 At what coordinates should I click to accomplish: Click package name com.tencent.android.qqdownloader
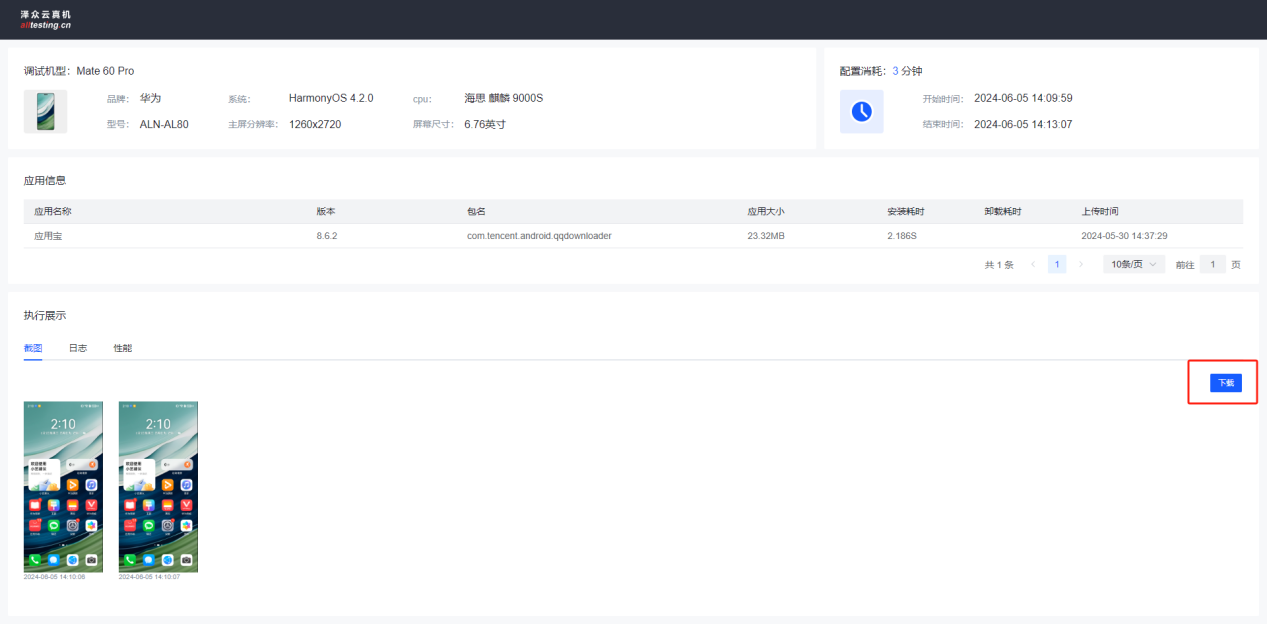click(539, 236)
